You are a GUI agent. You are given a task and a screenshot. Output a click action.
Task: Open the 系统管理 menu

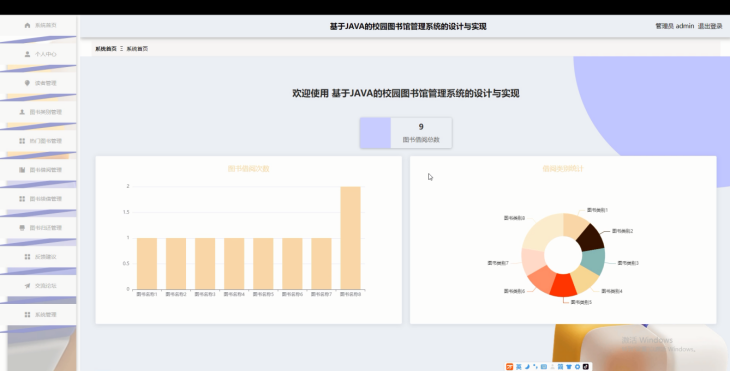38,314
